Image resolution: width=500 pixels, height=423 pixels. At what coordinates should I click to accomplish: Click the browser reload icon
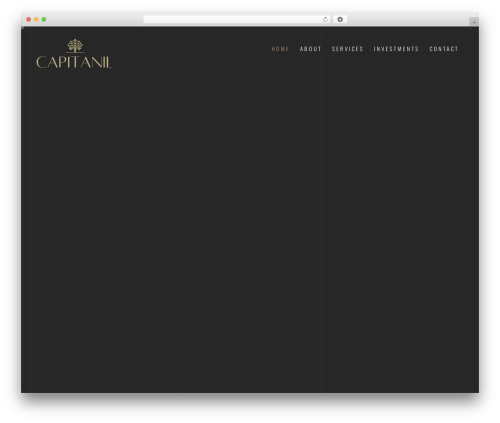(325, 19)
